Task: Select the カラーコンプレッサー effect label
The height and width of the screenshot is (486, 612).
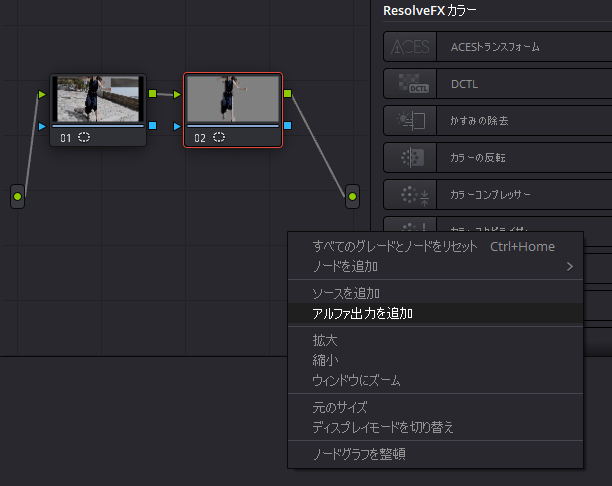Action: [x=490, y=194]
